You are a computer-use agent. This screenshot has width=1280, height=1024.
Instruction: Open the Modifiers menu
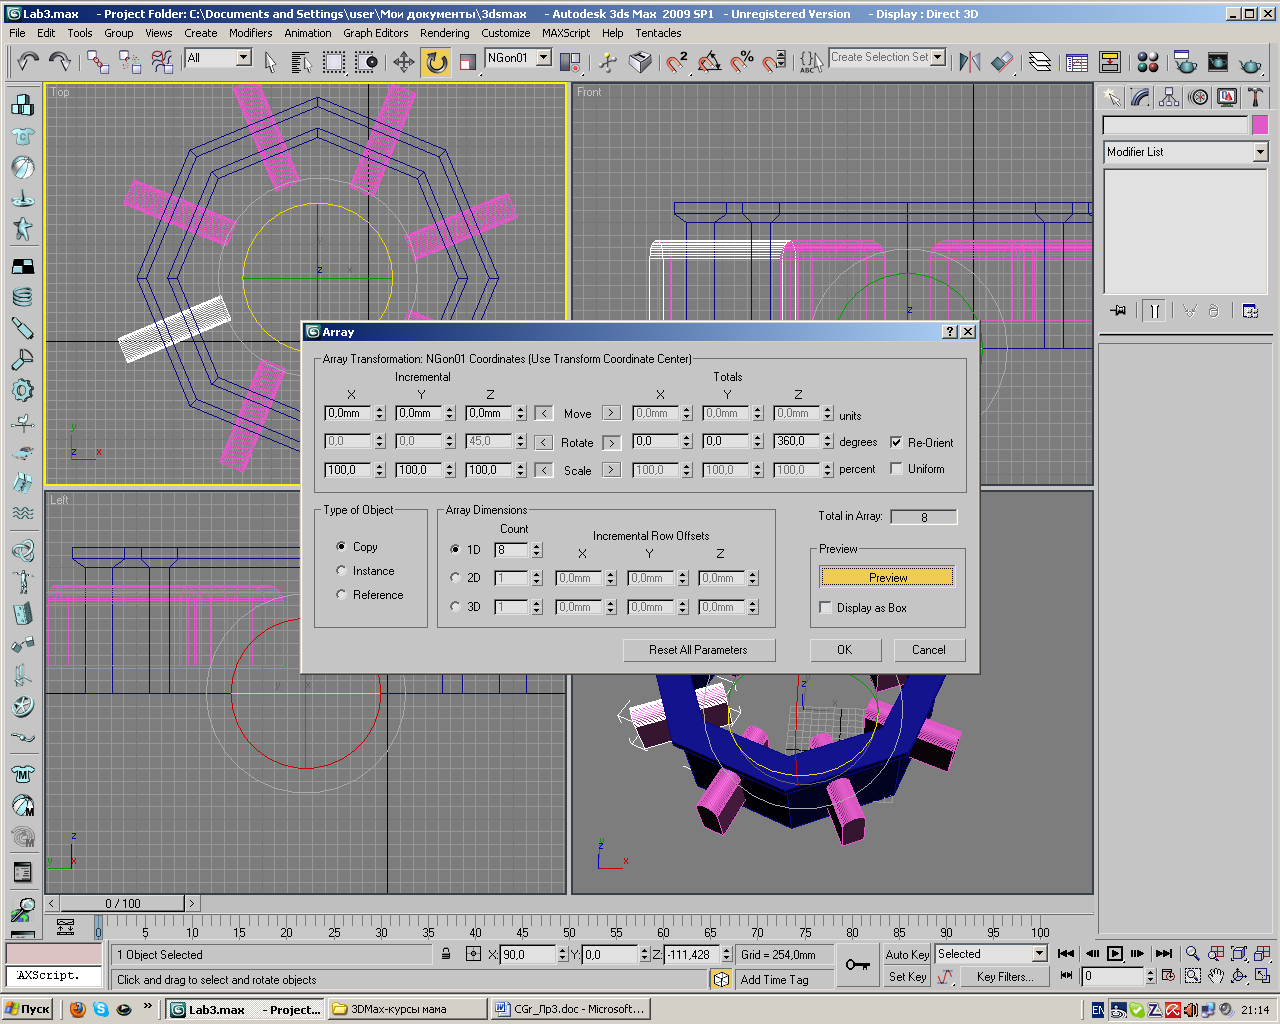(x=250, y=33)
